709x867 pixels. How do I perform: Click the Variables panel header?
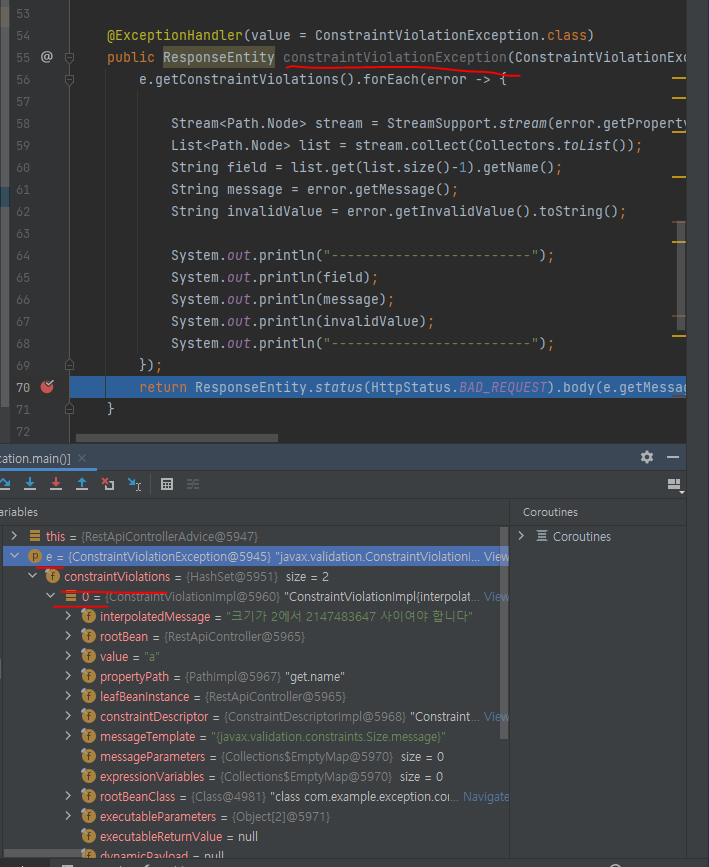(x=19, y=512)
